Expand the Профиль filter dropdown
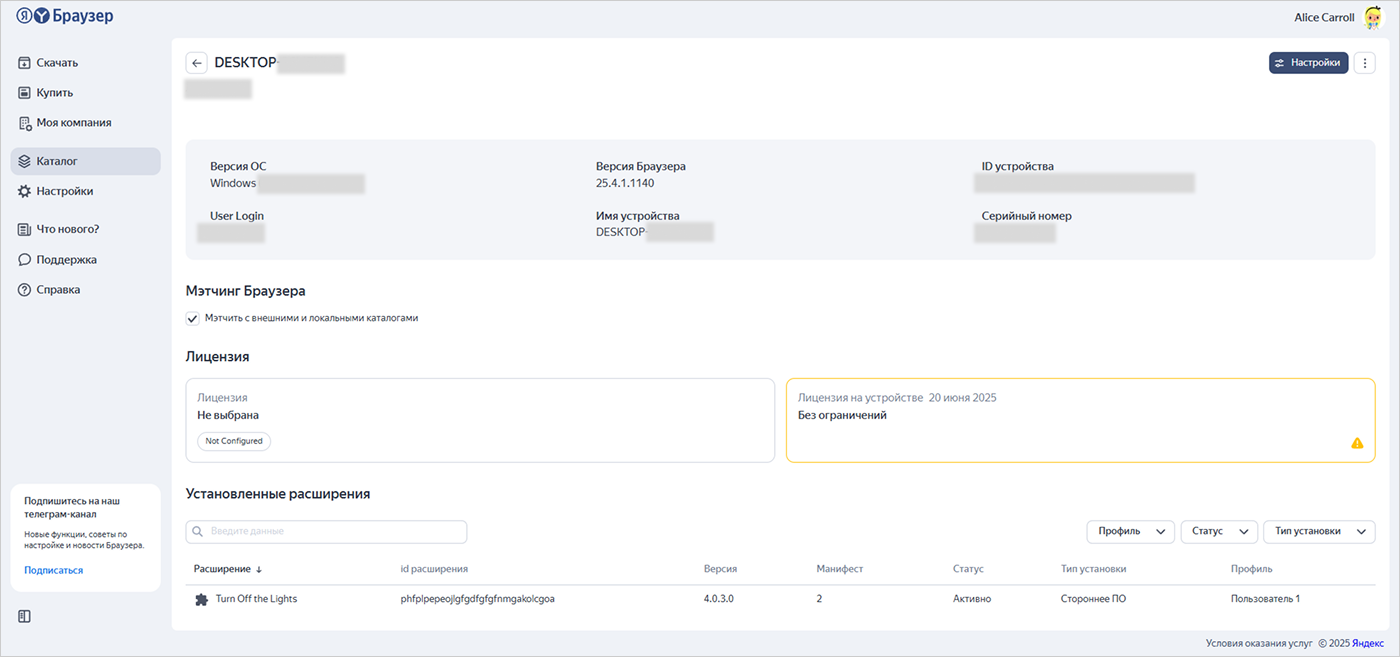The height and width of the screenshot is (657, 1400). point(1130,532)
